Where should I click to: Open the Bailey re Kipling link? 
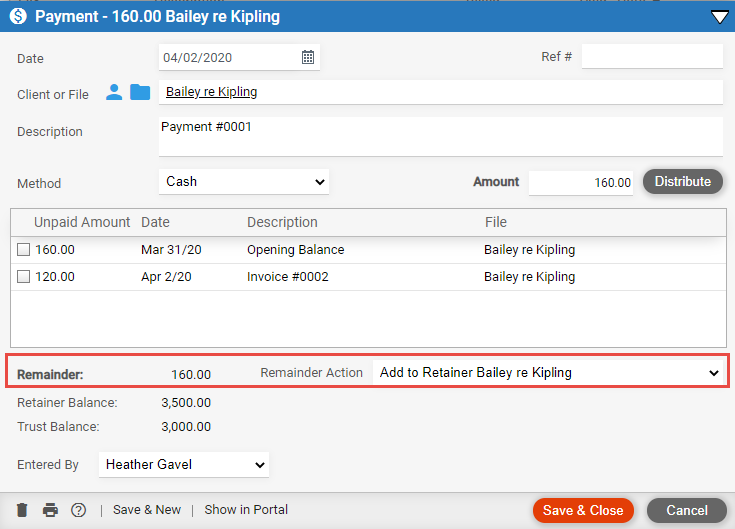click(x=211, y=92)
